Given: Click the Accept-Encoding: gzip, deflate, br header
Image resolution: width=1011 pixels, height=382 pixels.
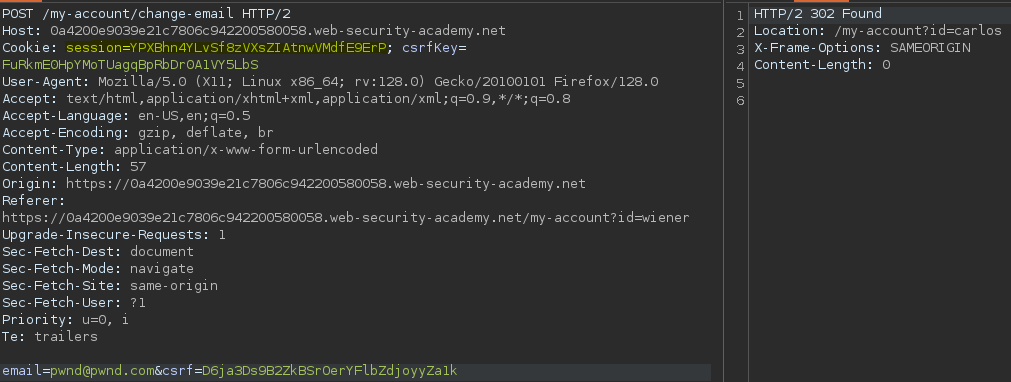Looking at the screenshot, I should tap(138, 132).
